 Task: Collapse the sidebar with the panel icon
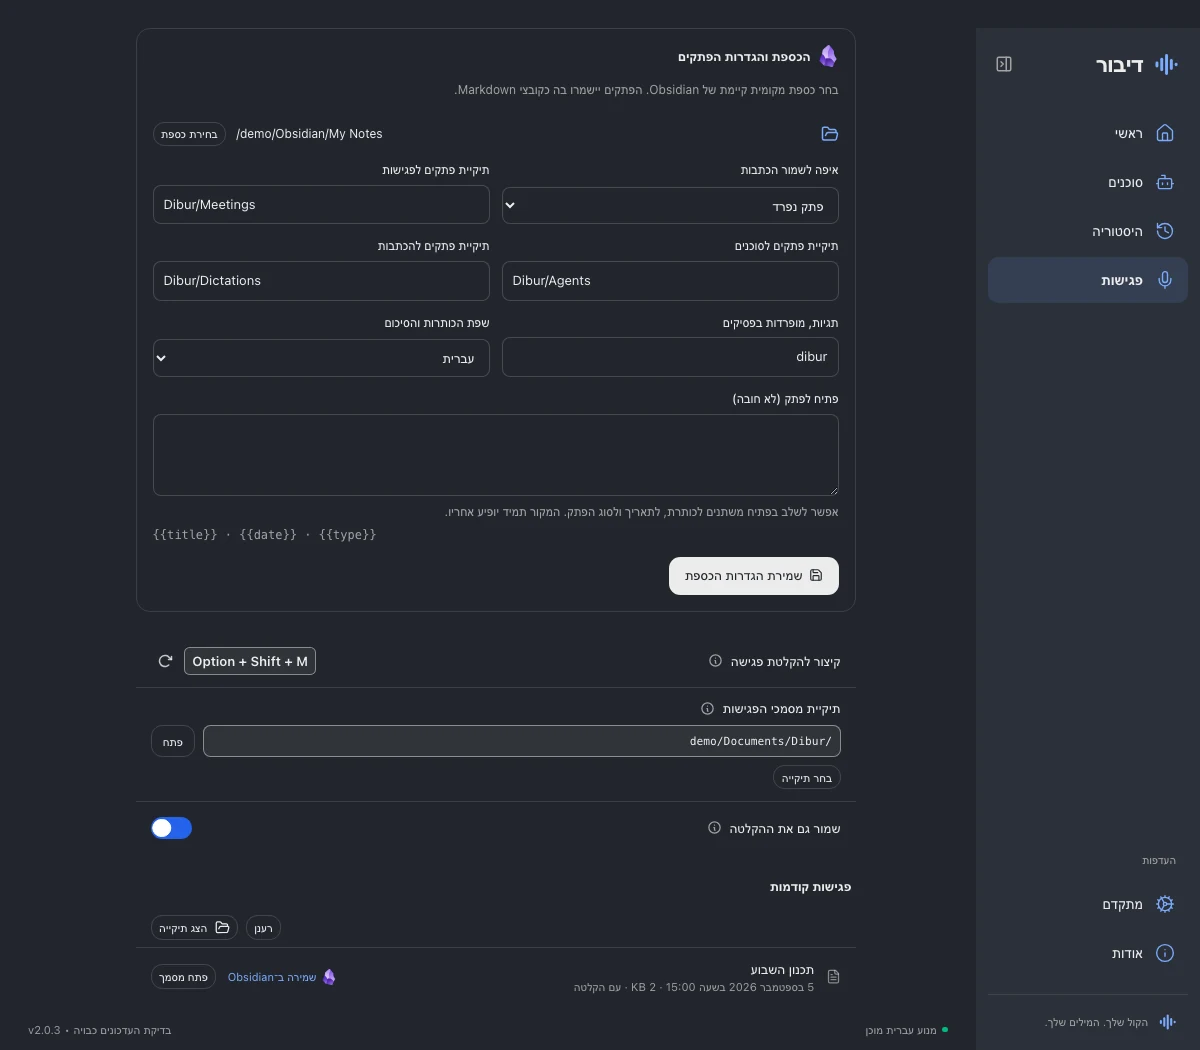pos(1004,64)
